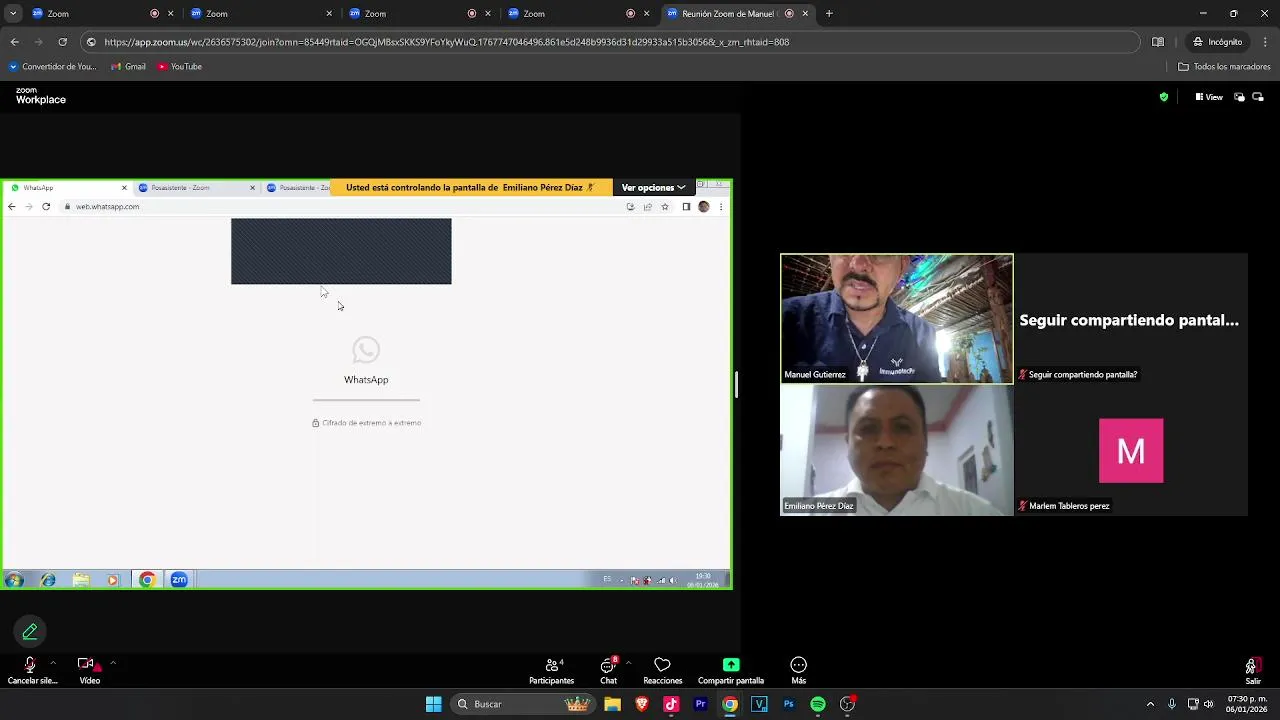1280x720 pixels.
Task: Open File Explorer from the taskbar
Action: (612, 704)
